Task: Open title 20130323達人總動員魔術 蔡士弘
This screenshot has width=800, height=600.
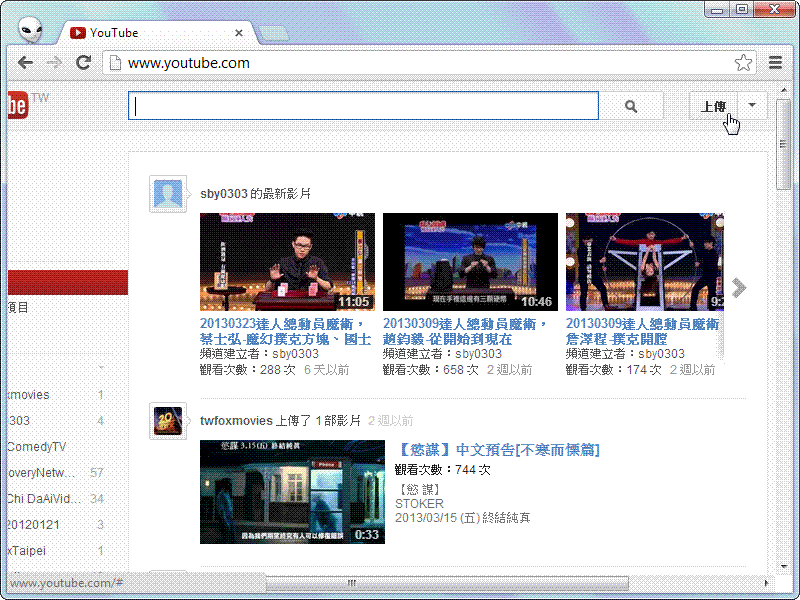Action: (x=286, y=331)
